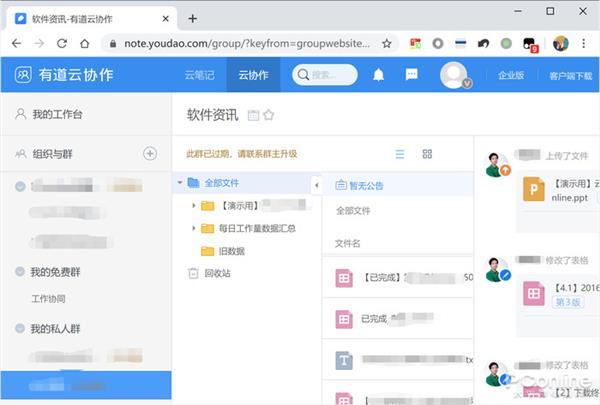Expand the 每日工作量数据汇总 folder
The image size is (600, 405).
tap(194, 228)
